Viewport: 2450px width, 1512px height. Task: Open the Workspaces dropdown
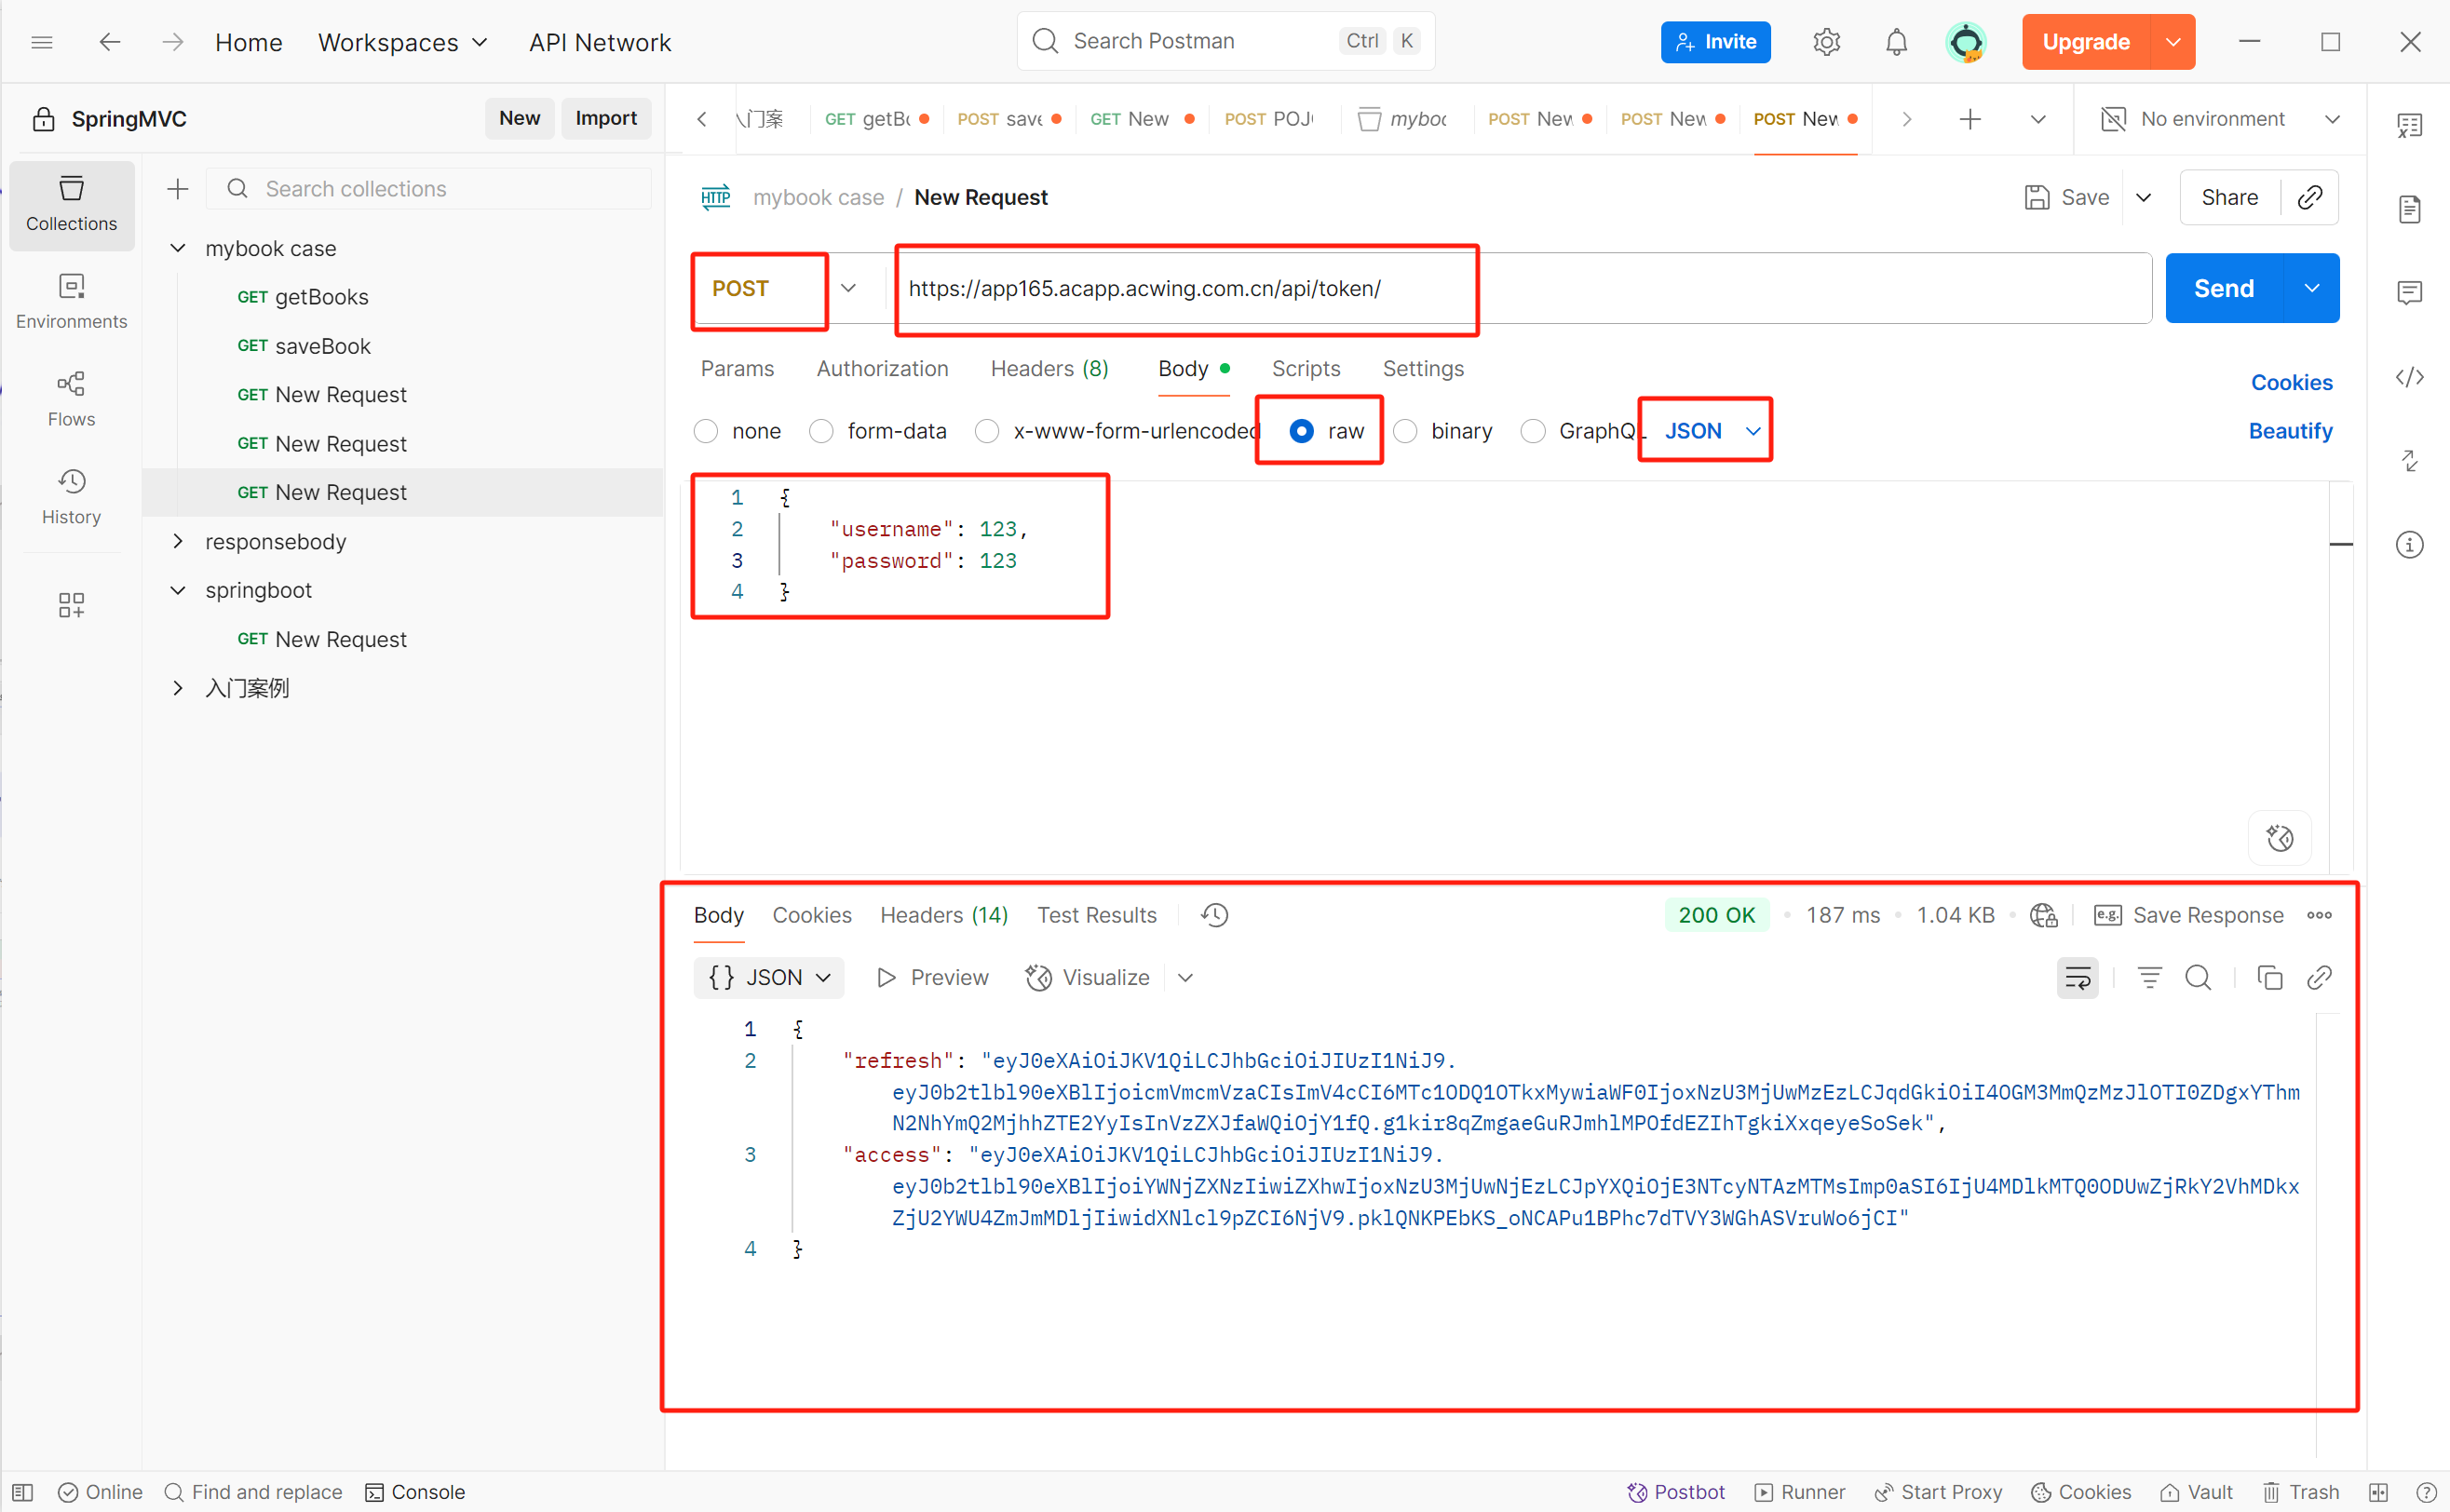point(402,42)
